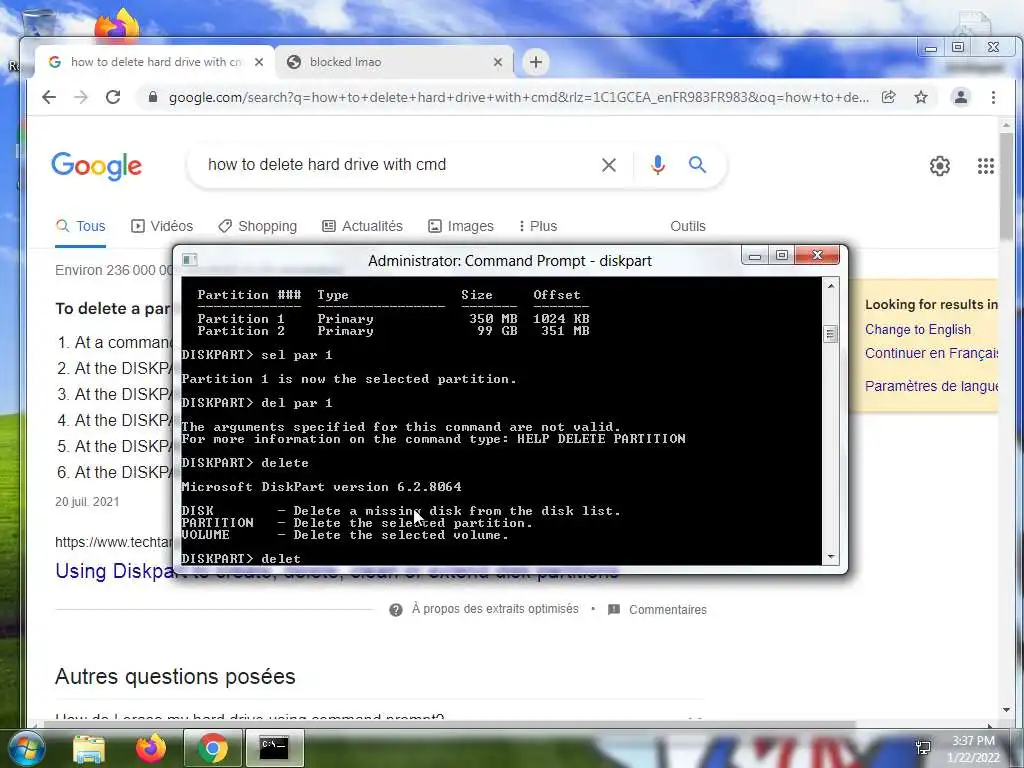Image resolution: width=1024 pixels, height=768 pixels.
Task: Click Chrome page vertical scrollbar thumb
Action: pos(1006,186)
